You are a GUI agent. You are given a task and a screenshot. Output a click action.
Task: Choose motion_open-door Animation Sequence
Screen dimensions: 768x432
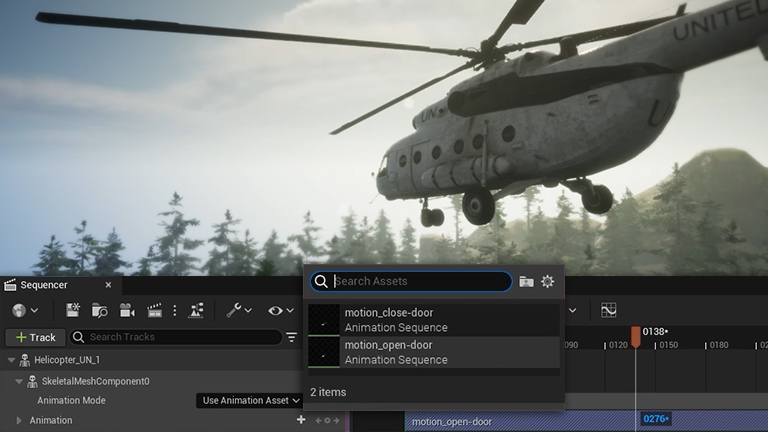pos(434,352)
